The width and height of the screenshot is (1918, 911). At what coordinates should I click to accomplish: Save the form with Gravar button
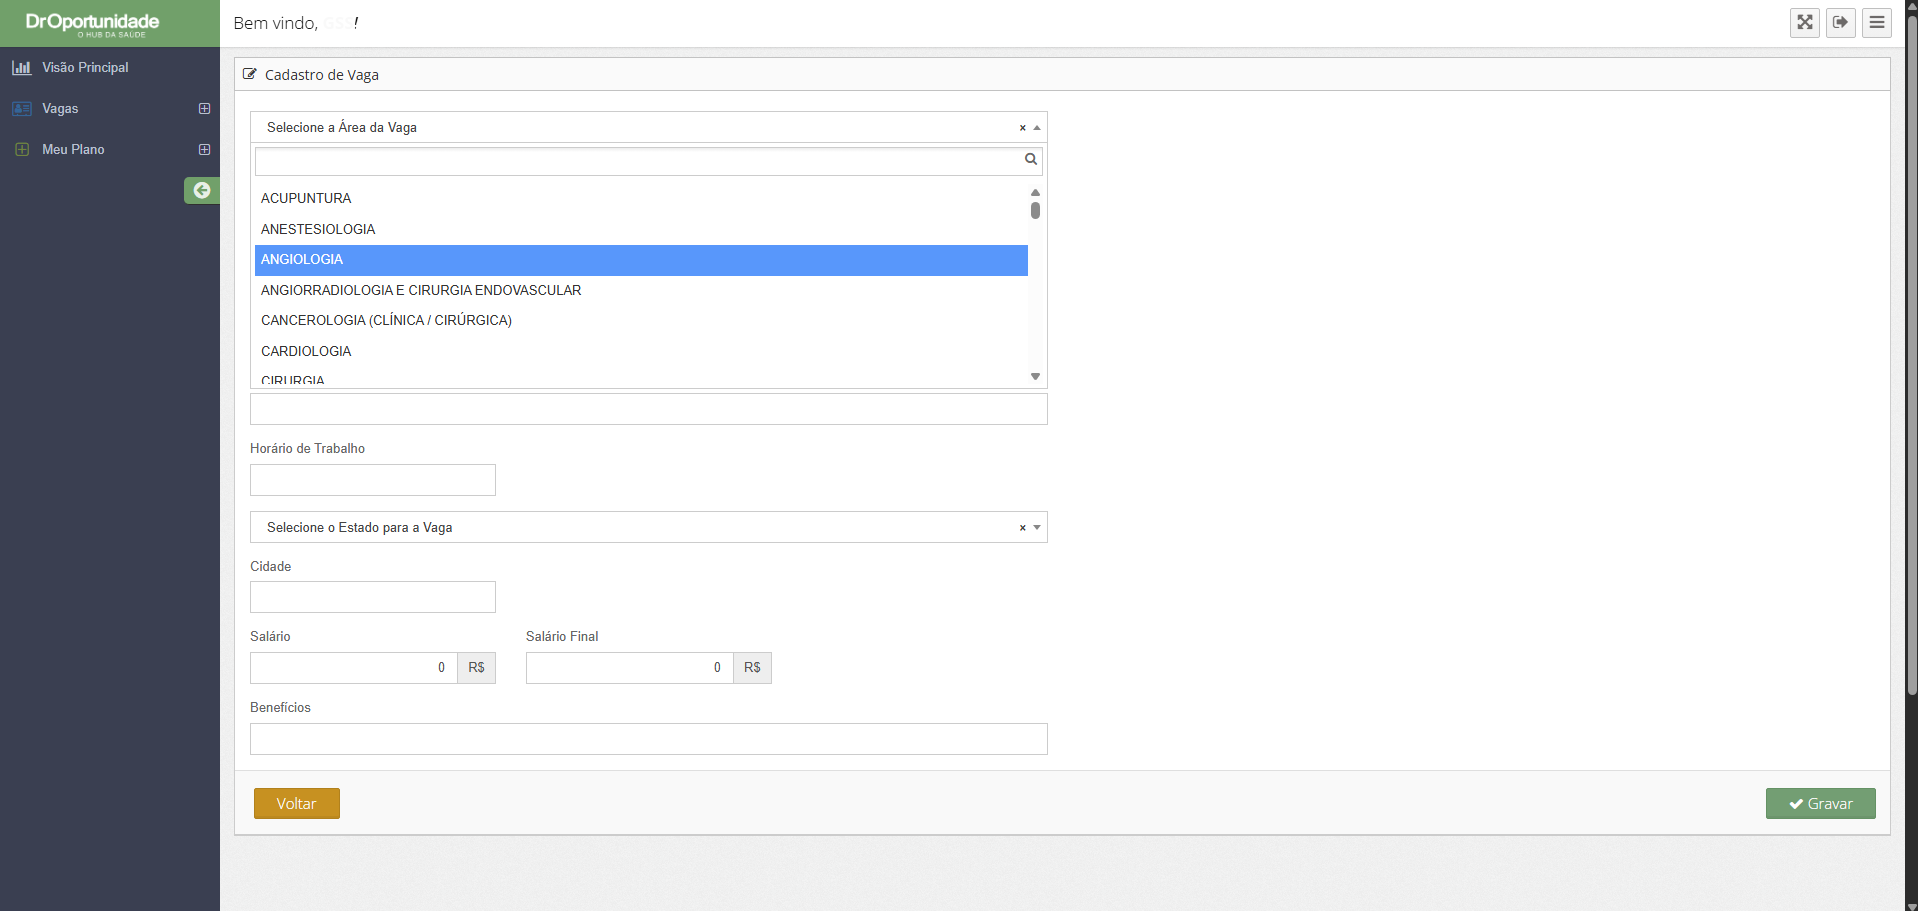[1819, 804]
